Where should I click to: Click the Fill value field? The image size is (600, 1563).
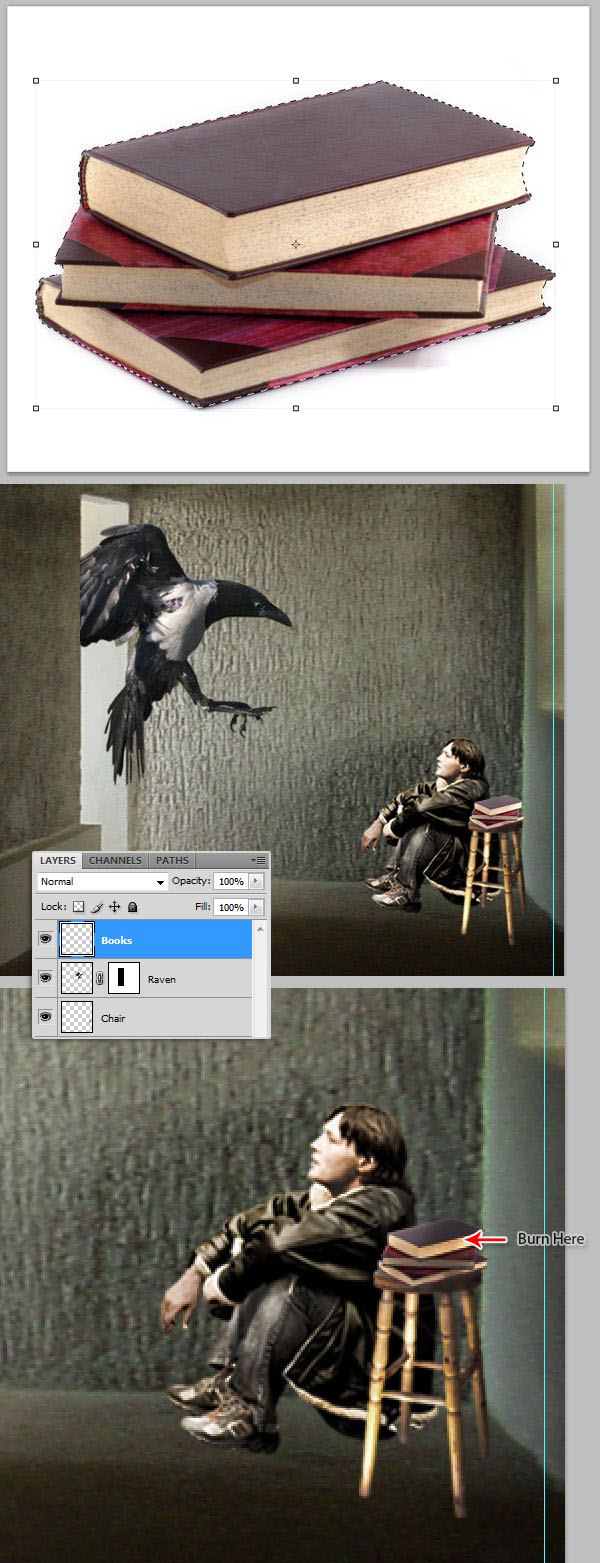(230, 907)
